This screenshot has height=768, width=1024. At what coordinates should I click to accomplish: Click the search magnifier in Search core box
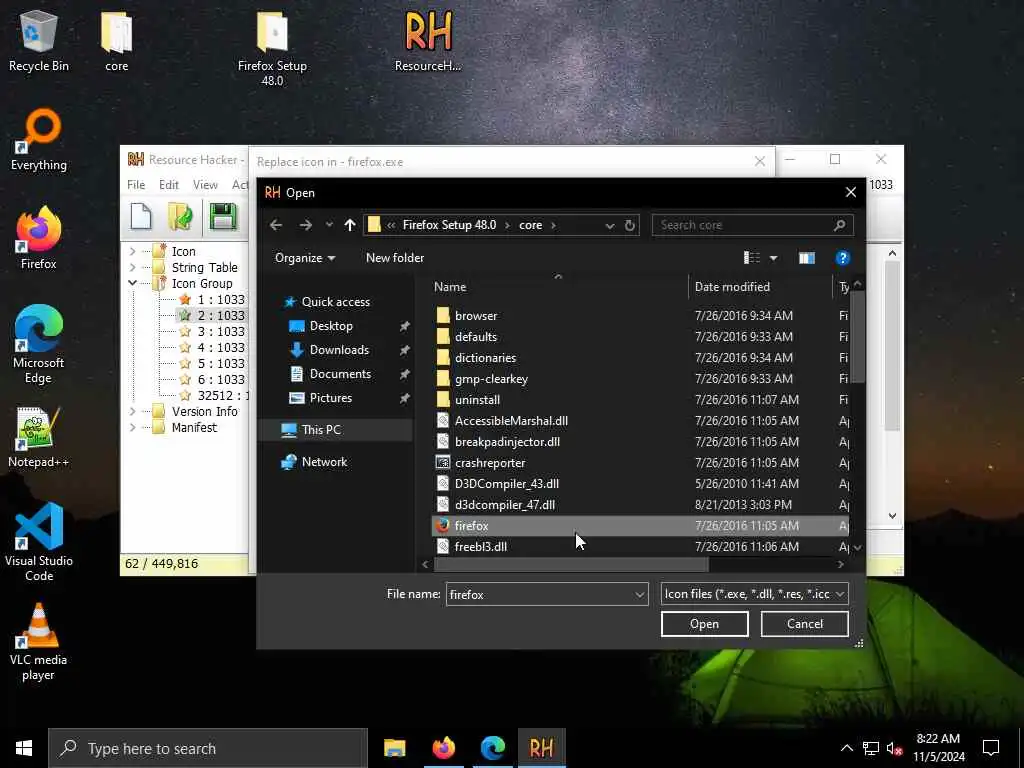point(840,225)
